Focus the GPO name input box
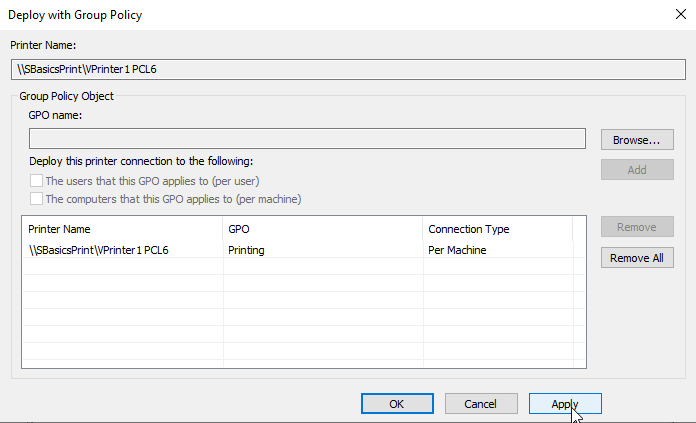The image size is (696, 423). coord(307,139)
